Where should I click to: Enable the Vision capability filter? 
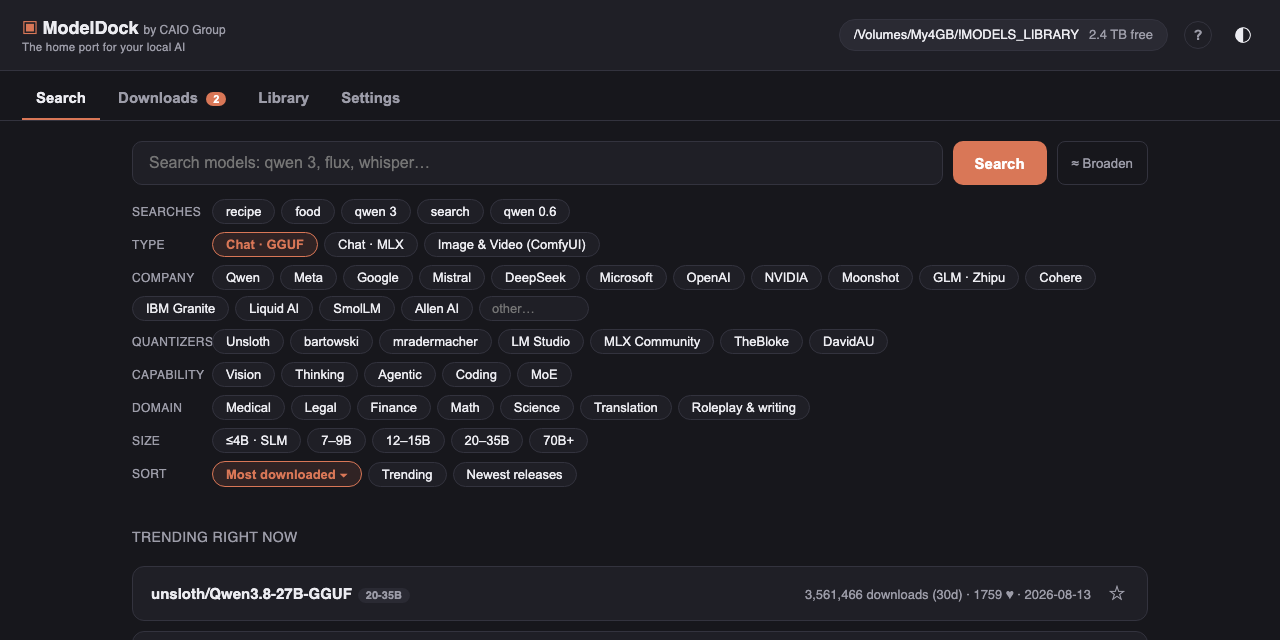point(243,374)
